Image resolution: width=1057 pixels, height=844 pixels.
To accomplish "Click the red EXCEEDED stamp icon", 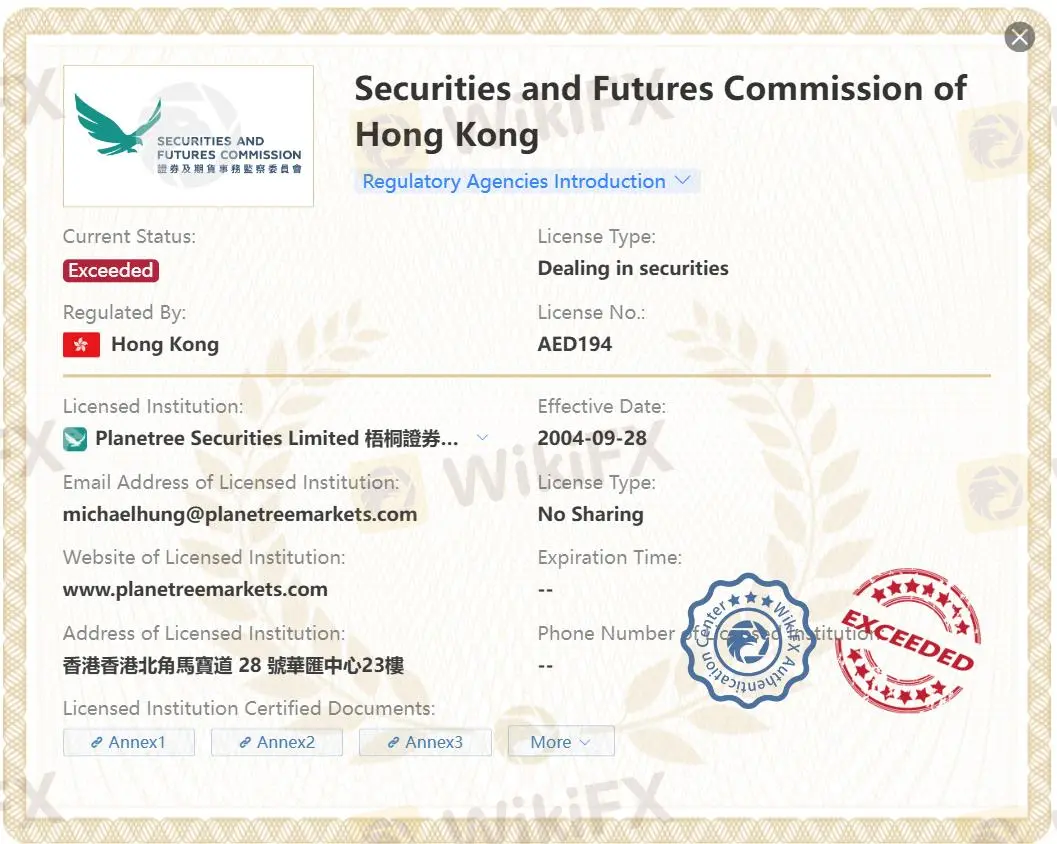I will [x=907, y=640].
